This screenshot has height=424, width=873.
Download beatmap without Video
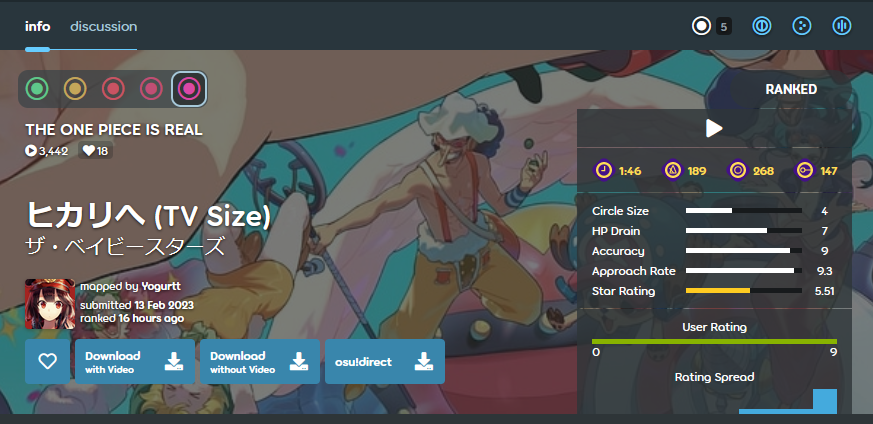point(260,362)
